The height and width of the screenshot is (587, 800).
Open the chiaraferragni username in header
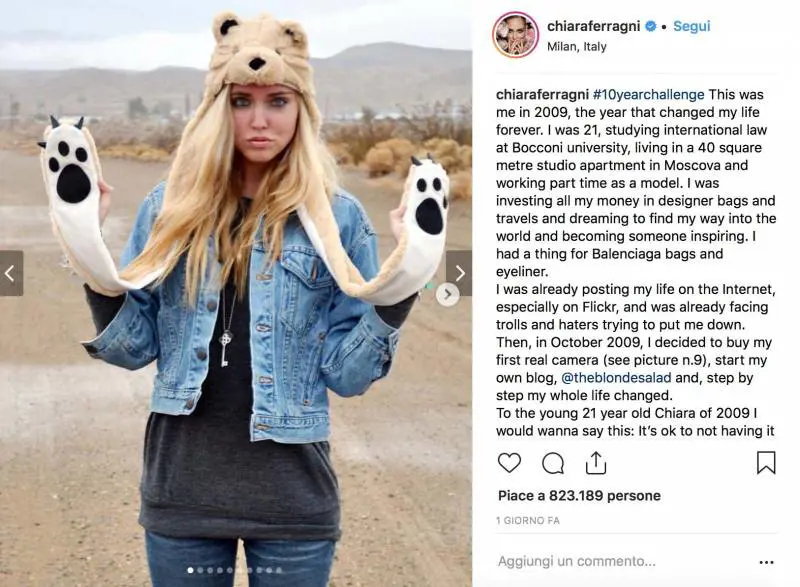coord(593,26)
